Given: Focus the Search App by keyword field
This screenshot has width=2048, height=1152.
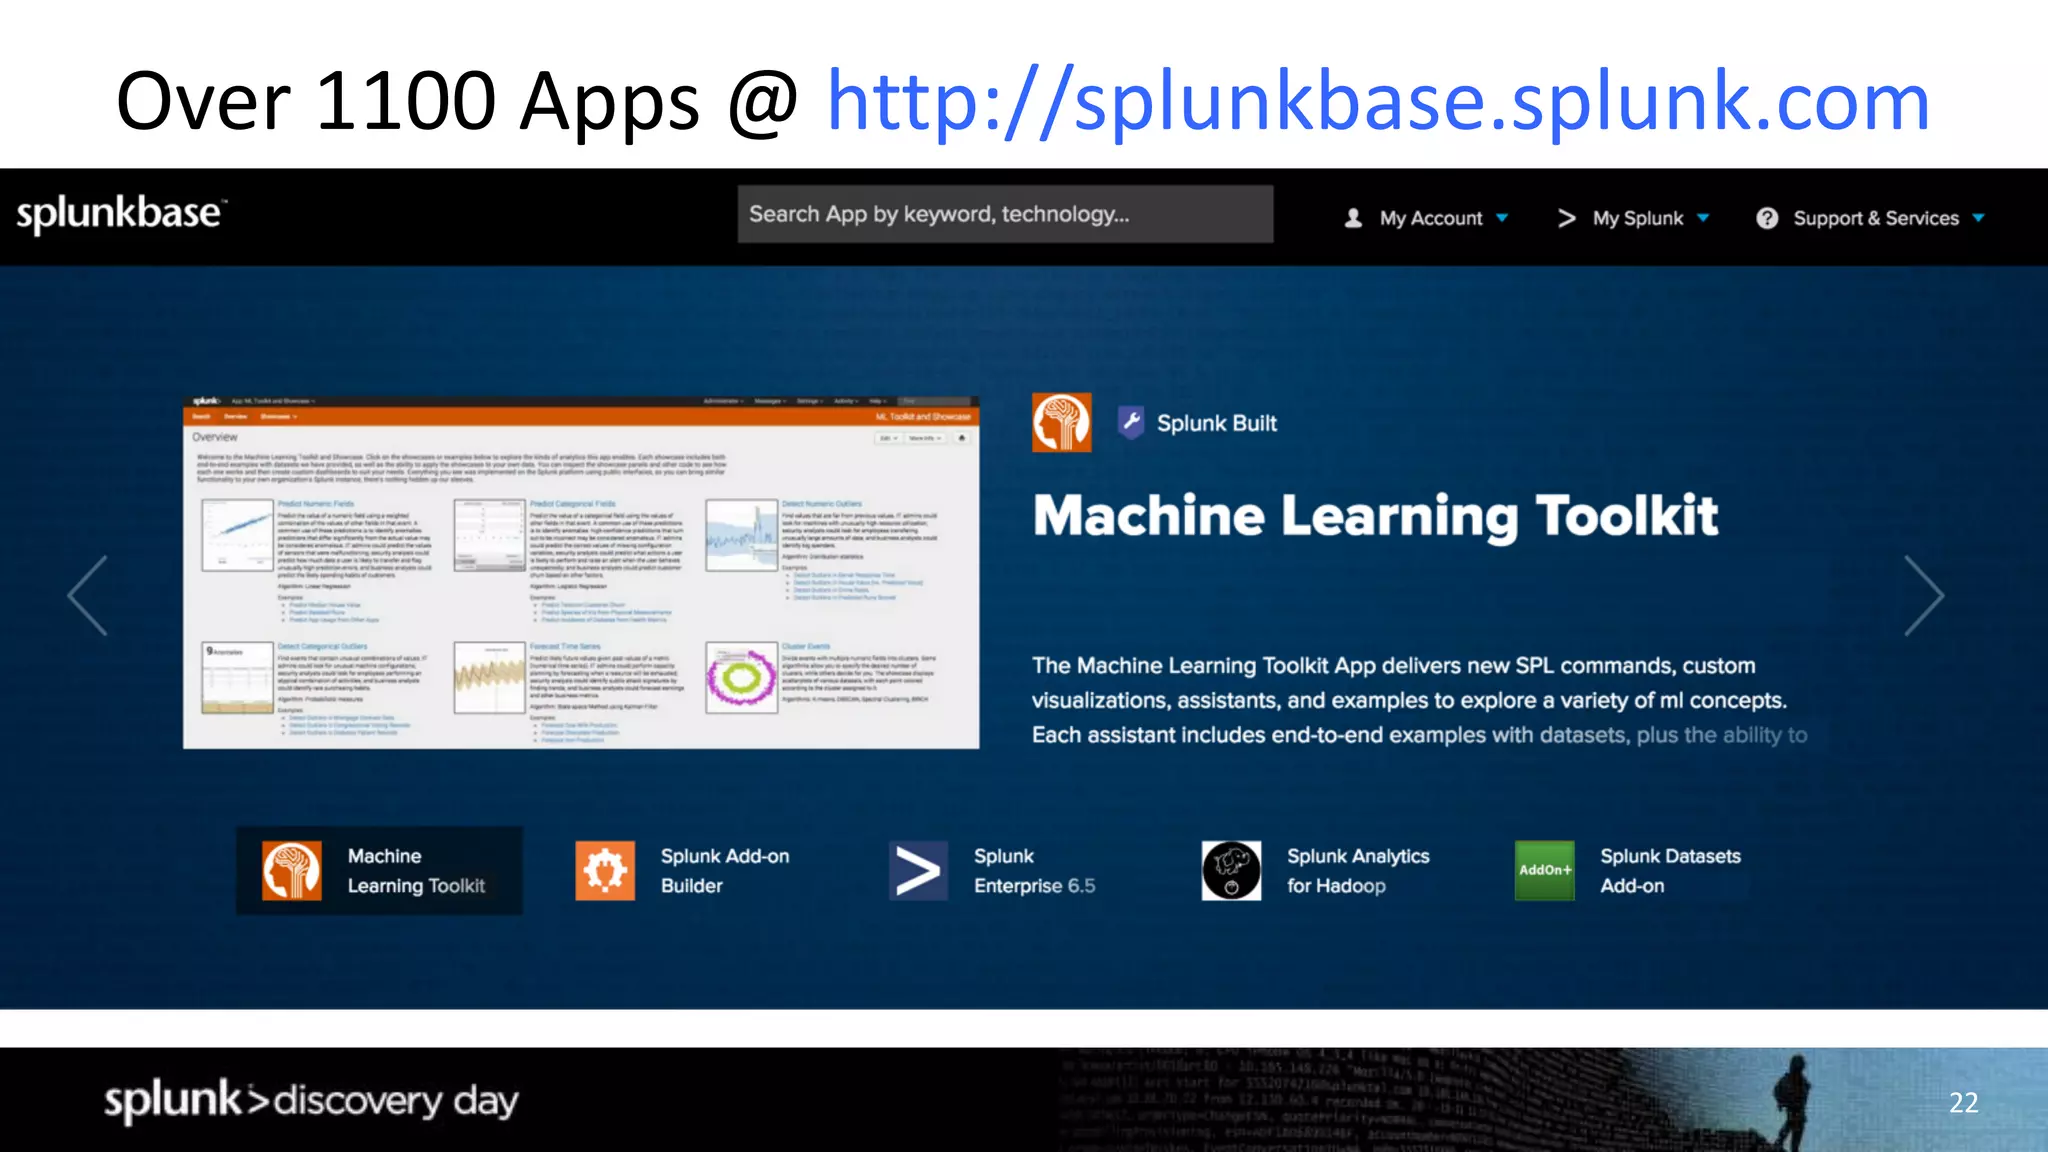Looking at the screenshot, I should pyautogui.click(x=1005, y=214).
